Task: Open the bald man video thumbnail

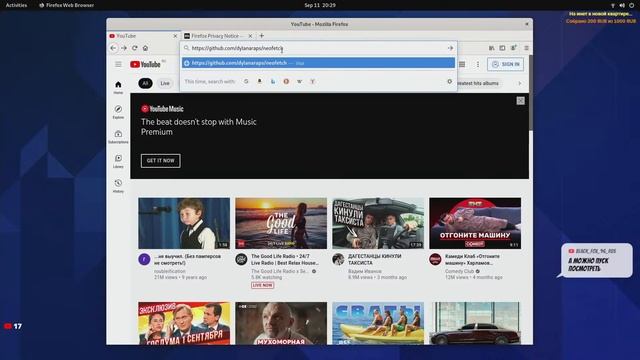Action: (x=281, y=323)
